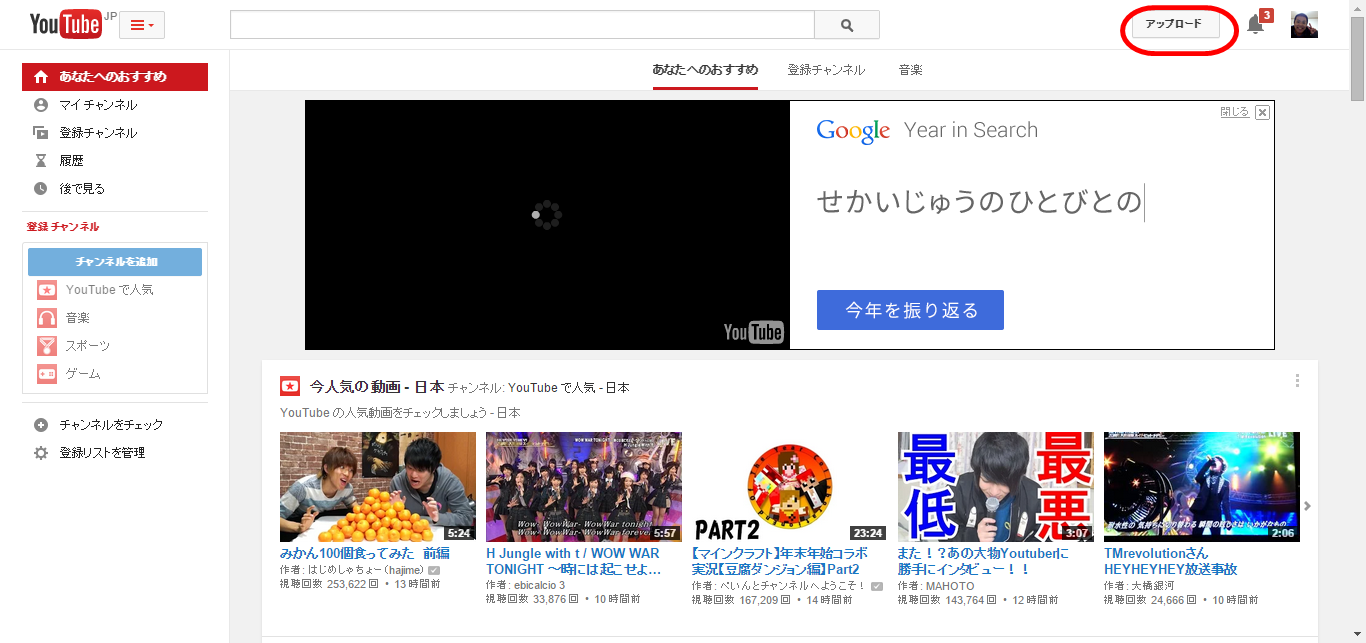This screenshot has height=643, width=1366.
Task: Open the H Jungle with t video thumbnail
Action: click(584, 487)
